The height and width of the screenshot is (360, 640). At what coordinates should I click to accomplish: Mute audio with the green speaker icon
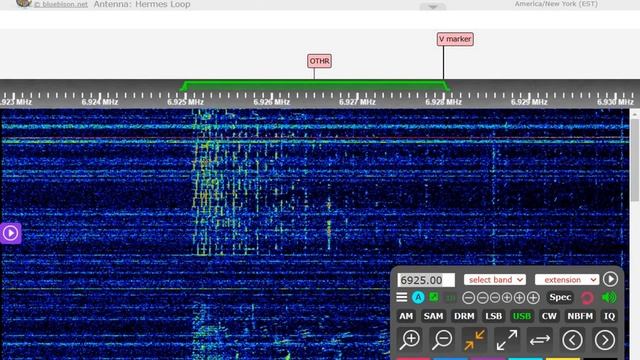609,298
